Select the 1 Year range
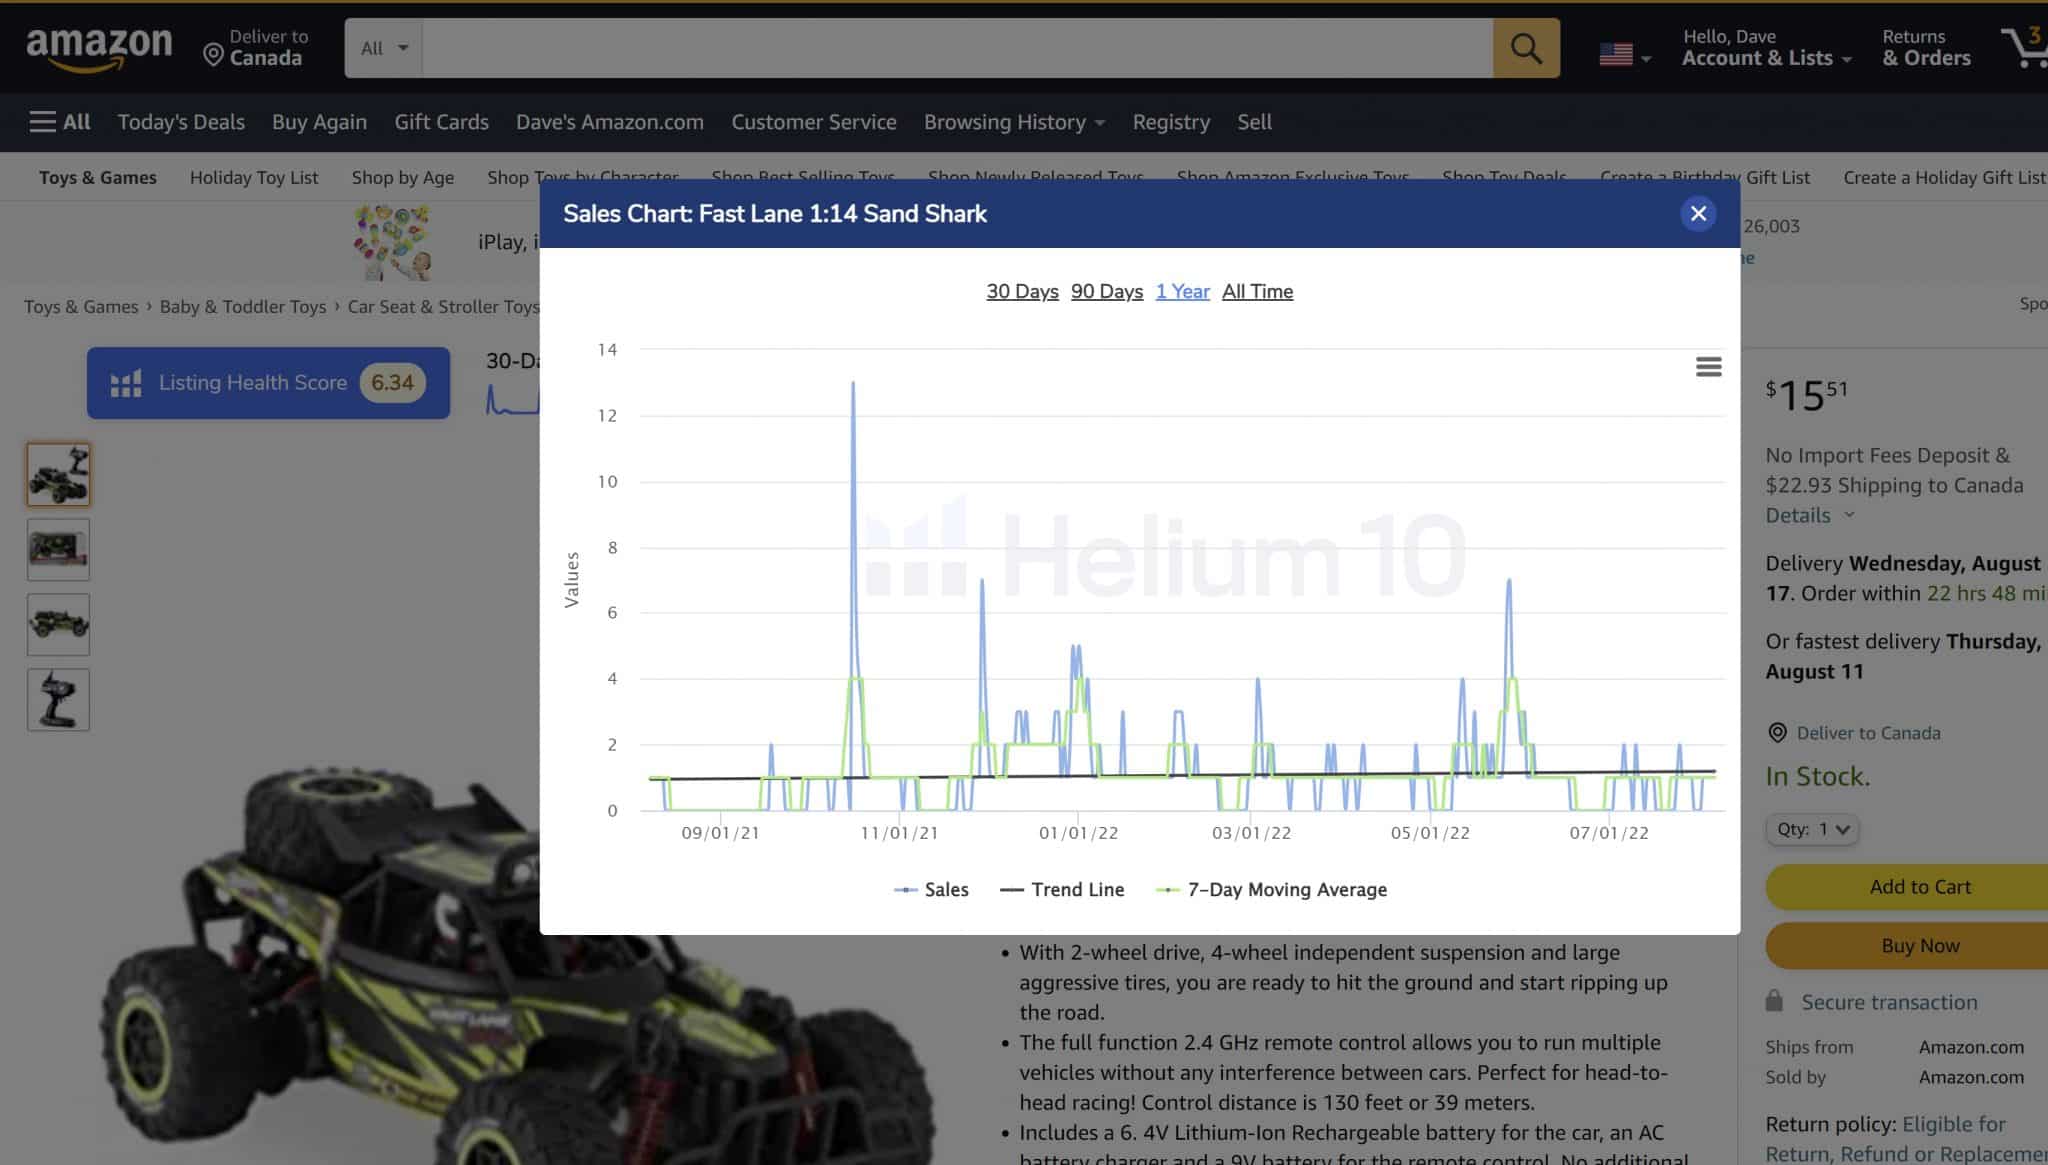 1183,291
